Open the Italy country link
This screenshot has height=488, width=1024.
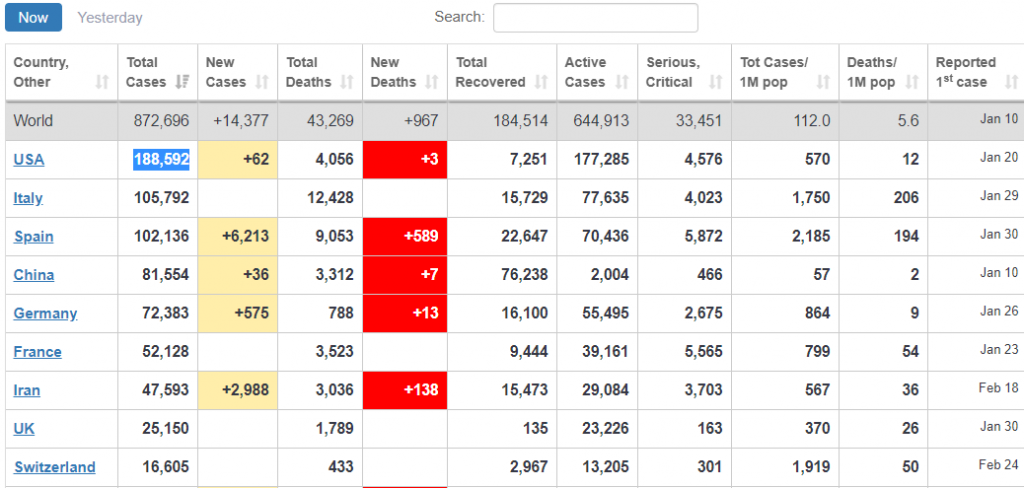[x=28, y=198]
